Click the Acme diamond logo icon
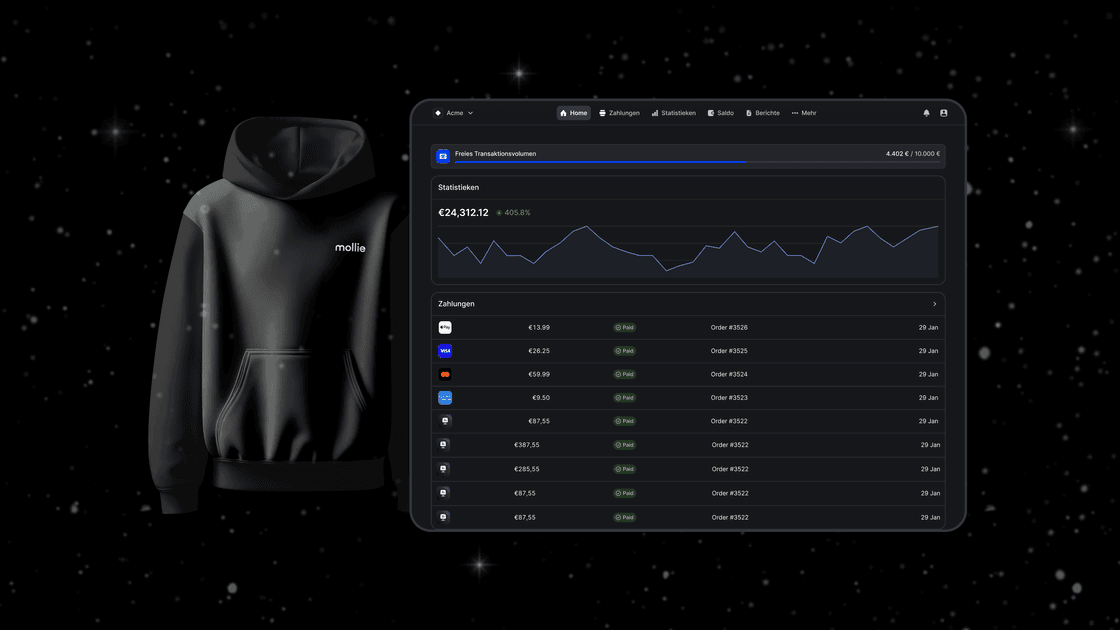 (438, 113)
